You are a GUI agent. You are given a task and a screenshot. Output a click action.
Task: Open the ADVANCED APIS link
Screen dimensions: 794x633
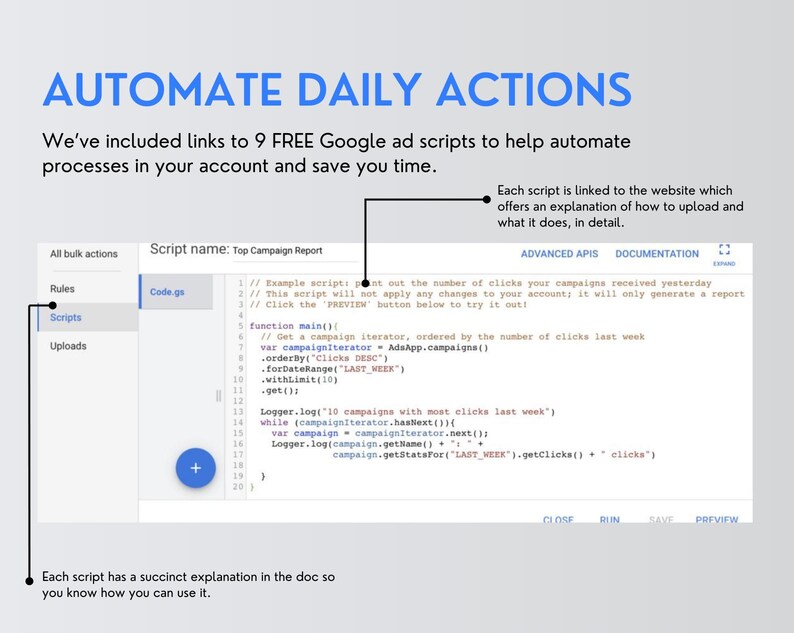559,254
